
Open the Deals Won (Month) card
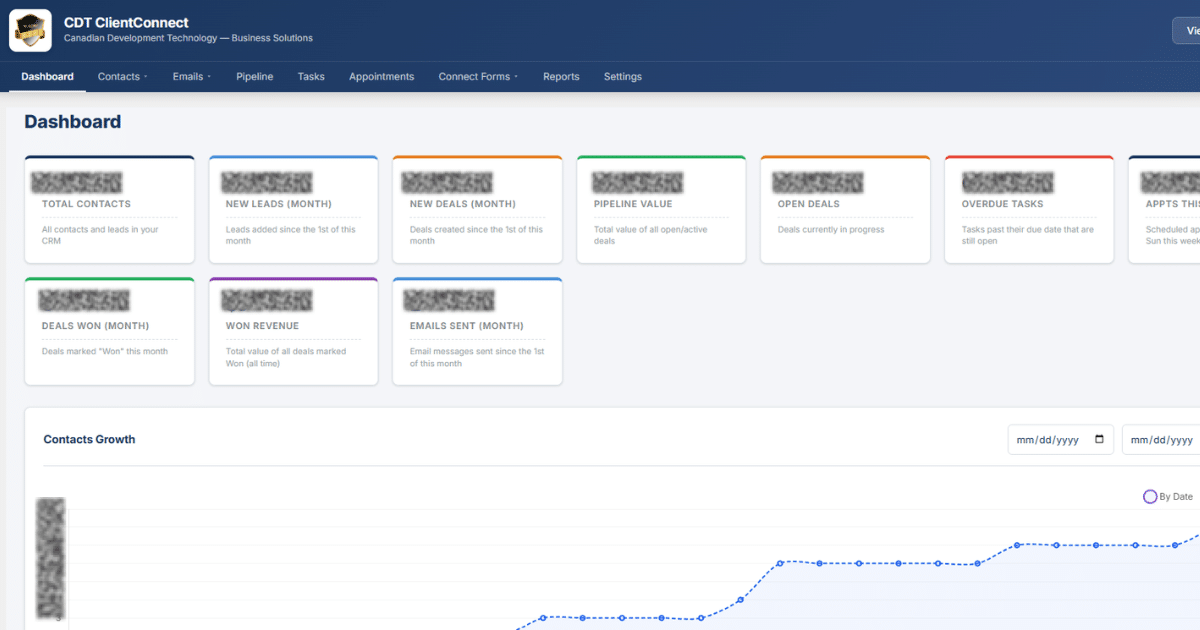[x=110, y=332]
